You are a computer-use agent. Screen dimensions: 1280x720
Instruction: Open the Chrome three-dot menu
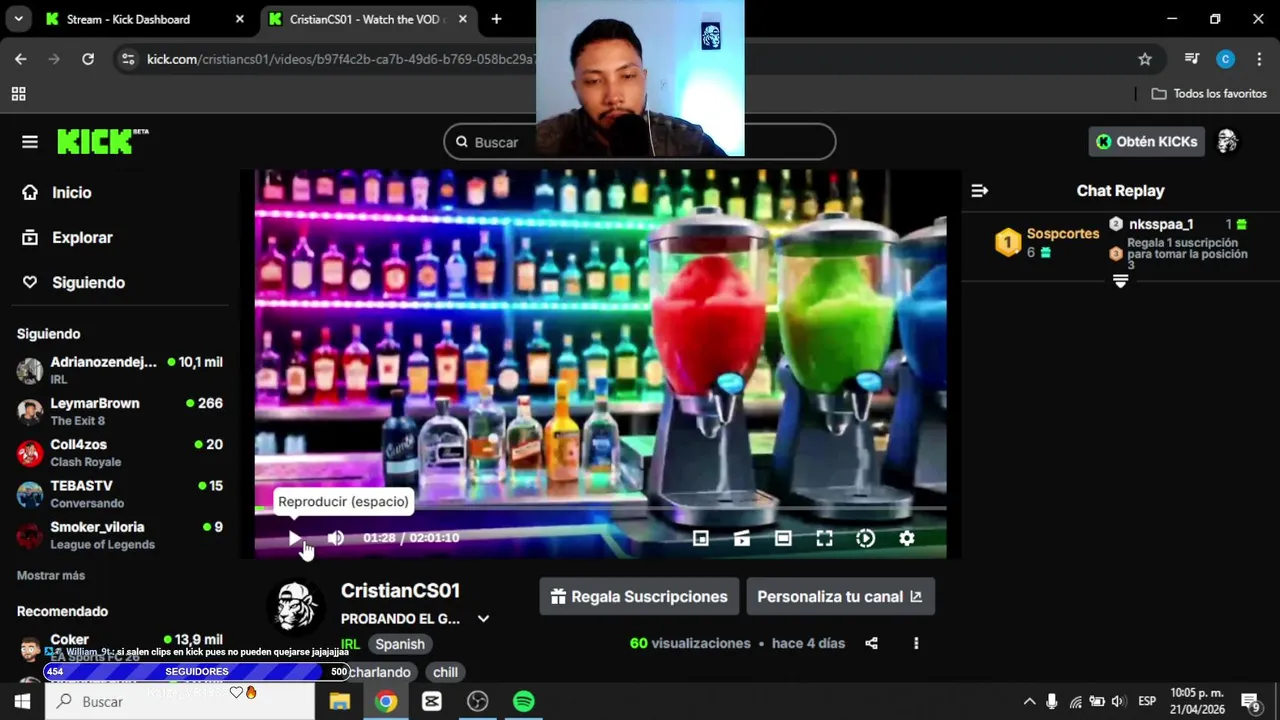click(x=1259, y=59)
